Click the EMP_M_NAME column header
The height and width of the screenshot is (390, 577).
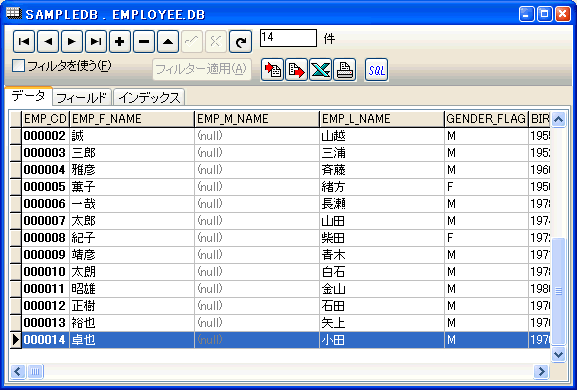257,119
